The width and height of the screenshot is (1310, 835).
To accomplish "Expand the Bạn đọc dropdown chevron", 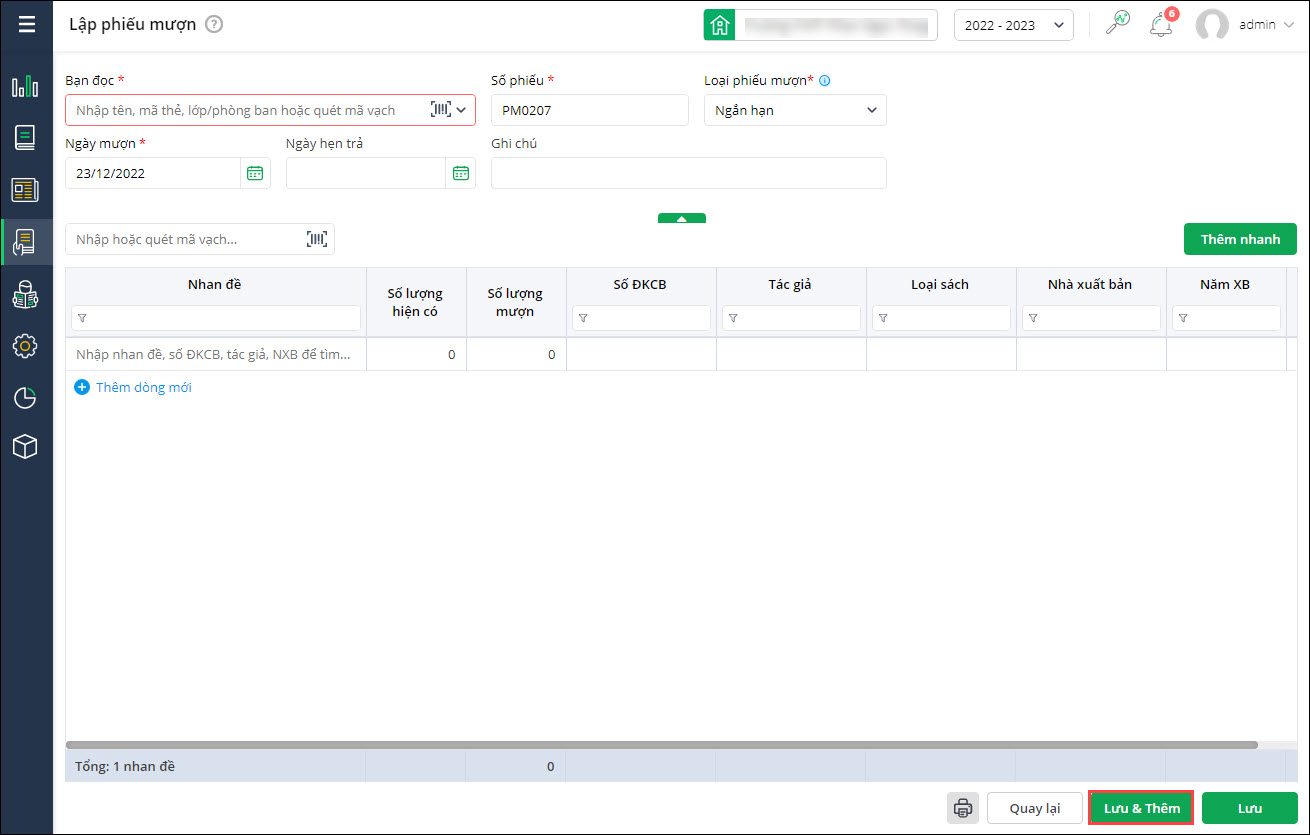I will click(x=462, y=110).
